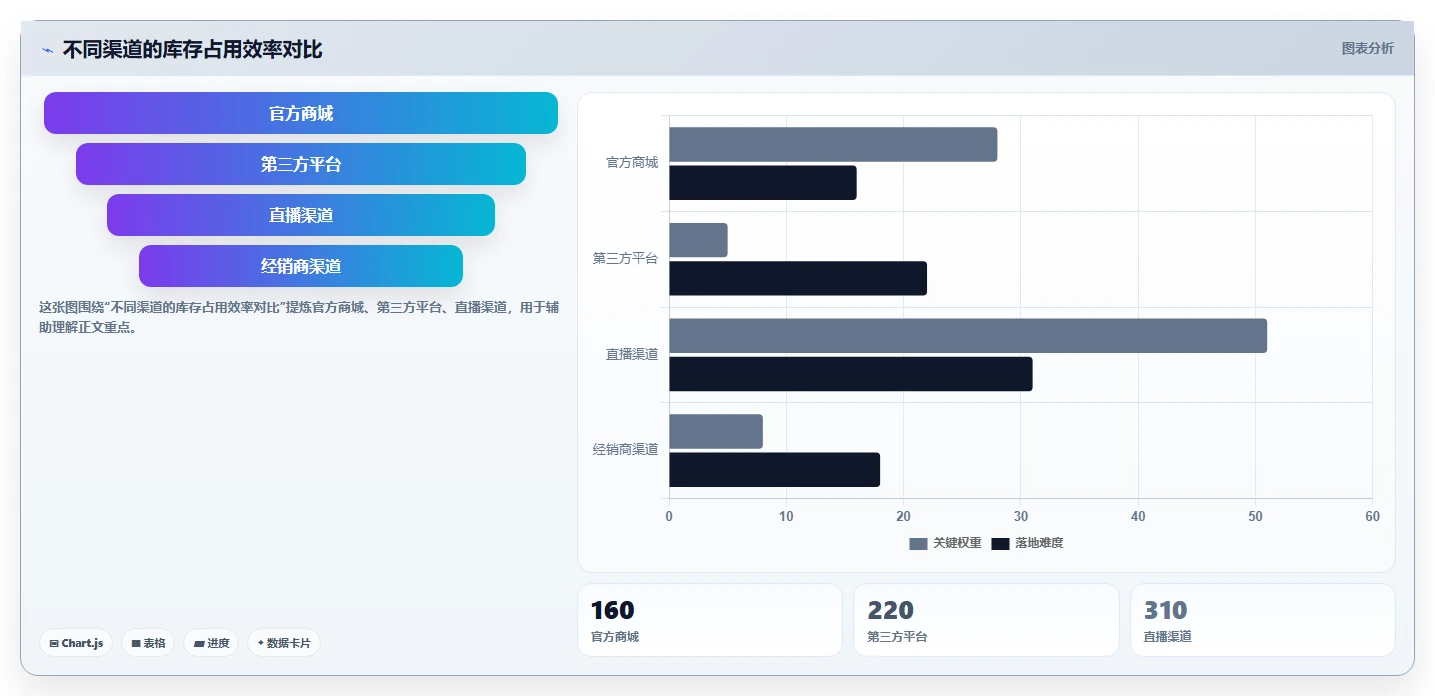1435x696 pixels.
Task: Toggle the 关键权重 legend series
Action: tap(945, 543)
